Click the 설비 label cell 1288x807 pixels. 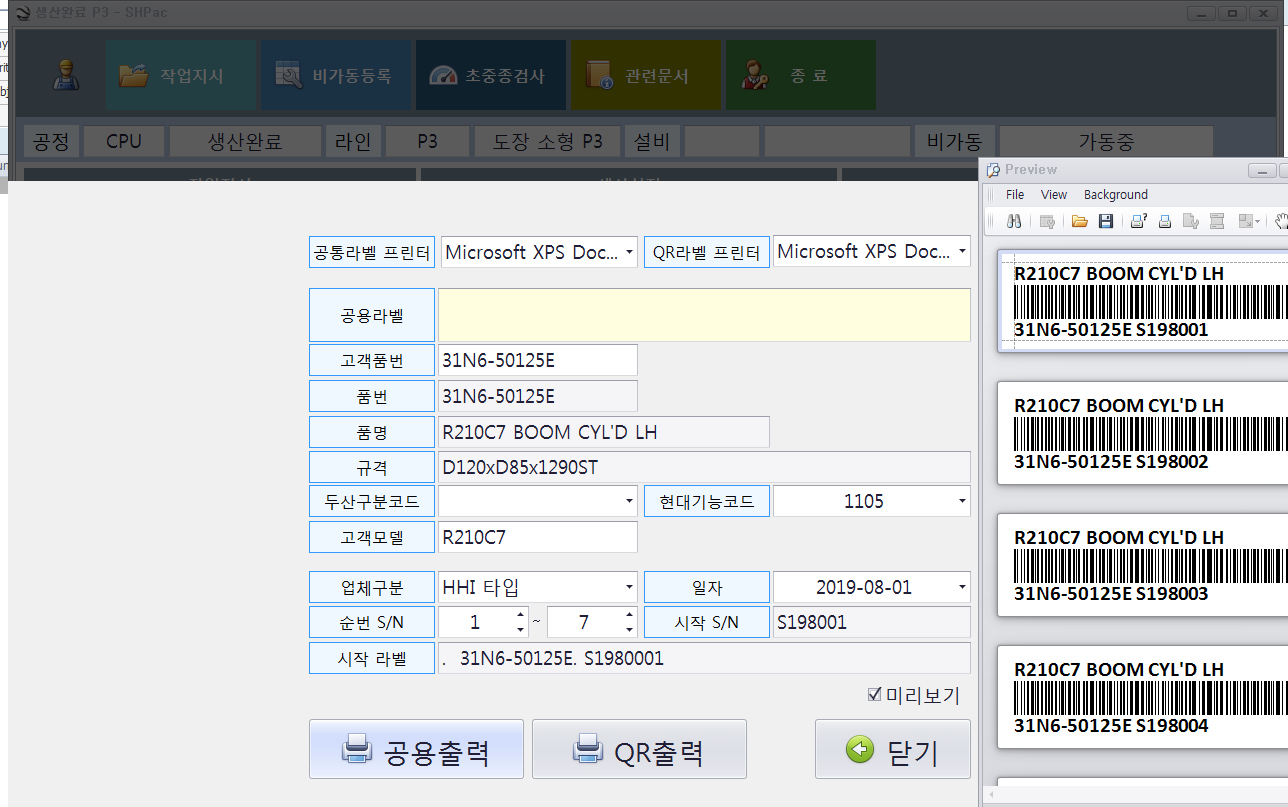652,142
